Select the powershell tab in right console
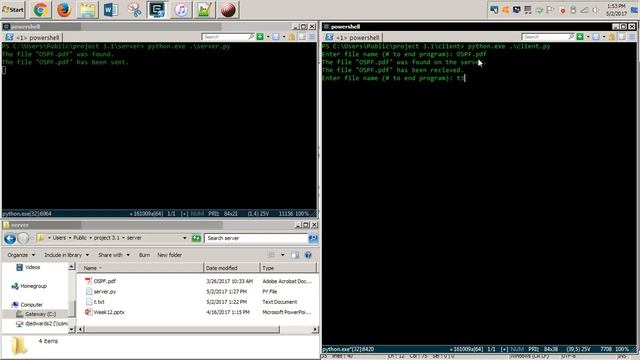 point(353,37)
